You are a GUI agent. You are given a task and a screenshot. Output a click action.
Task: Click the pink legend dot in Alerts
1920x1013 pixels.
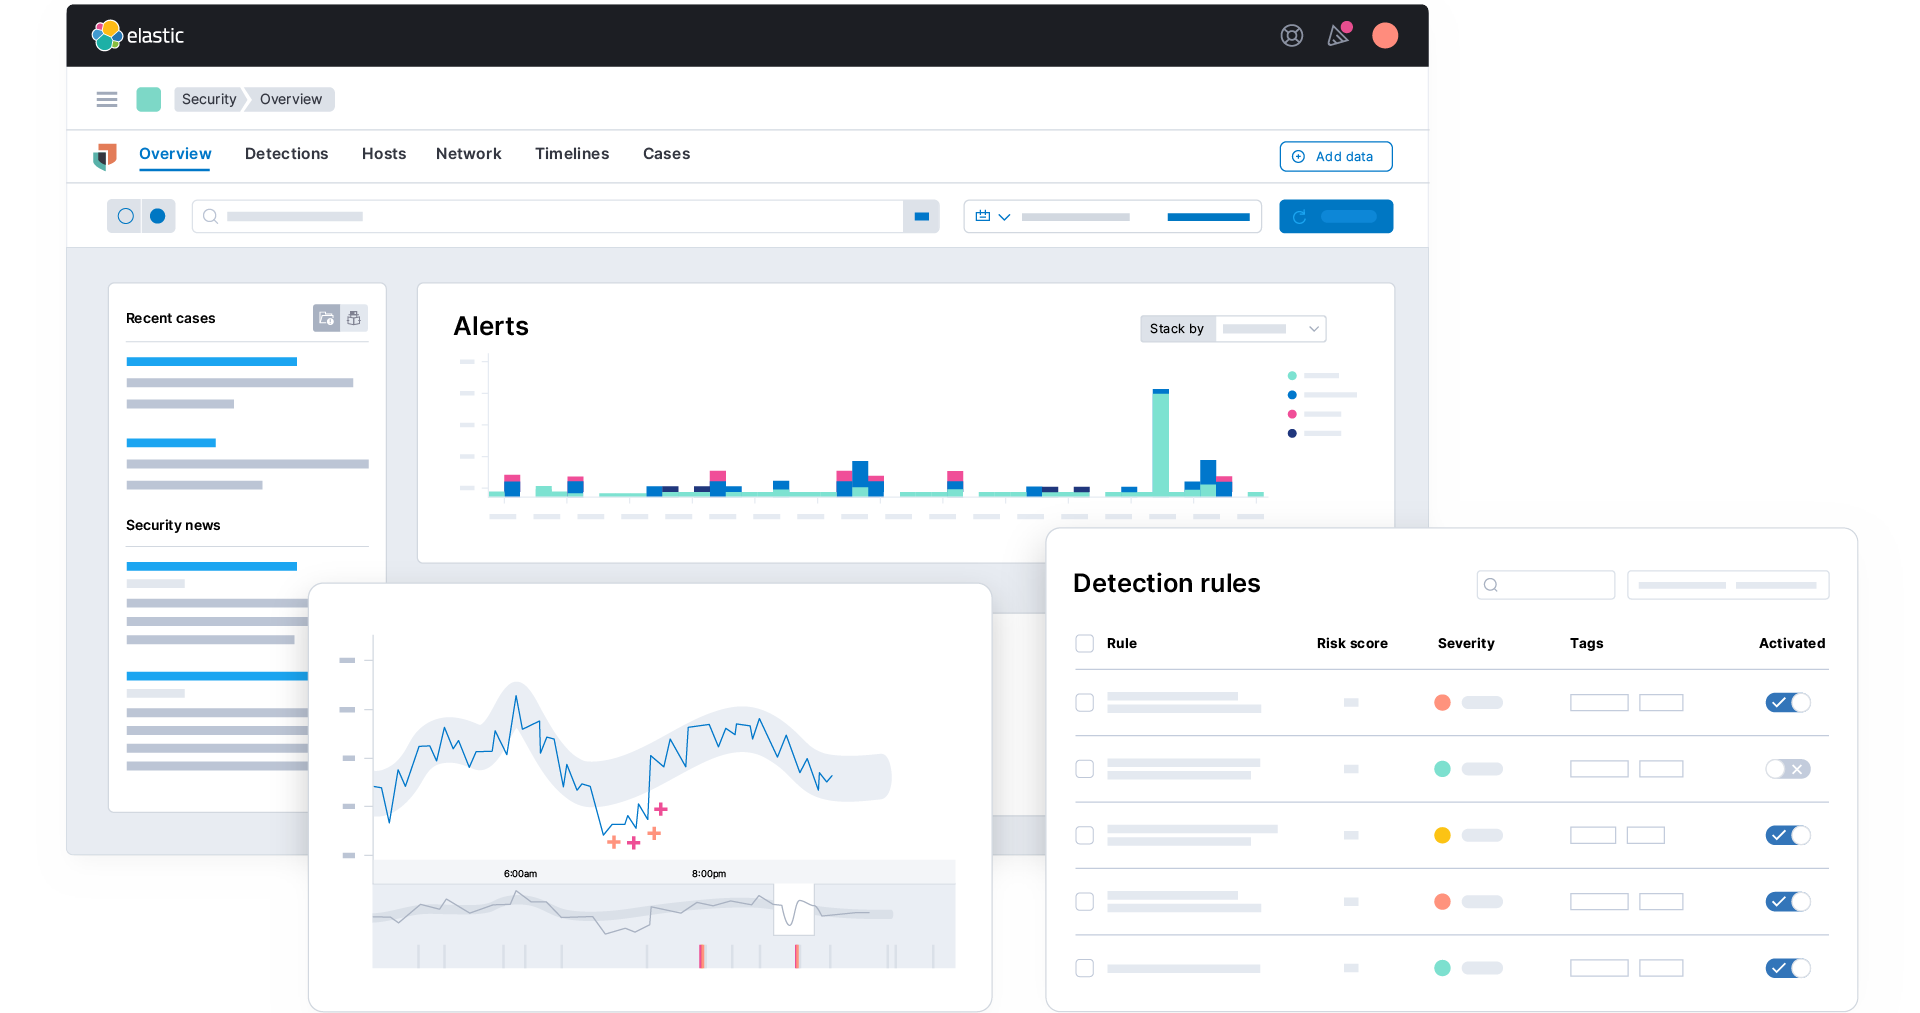click(x=1292, y=414)
